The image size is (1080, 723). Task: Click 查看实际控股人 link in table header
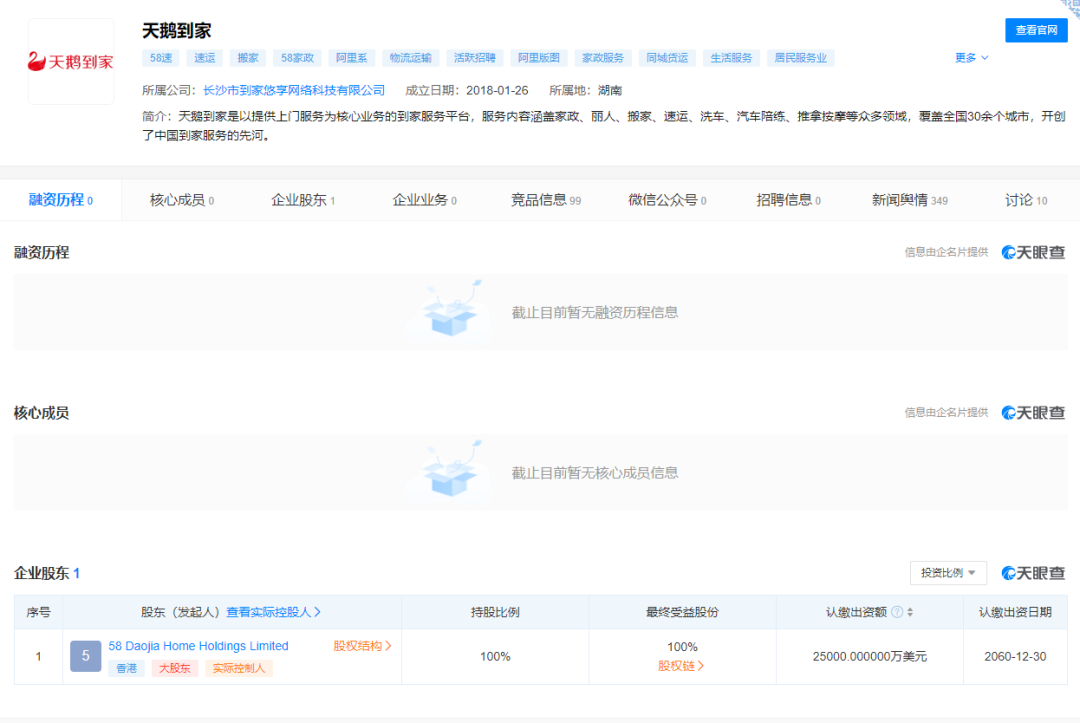pos(273,612)
